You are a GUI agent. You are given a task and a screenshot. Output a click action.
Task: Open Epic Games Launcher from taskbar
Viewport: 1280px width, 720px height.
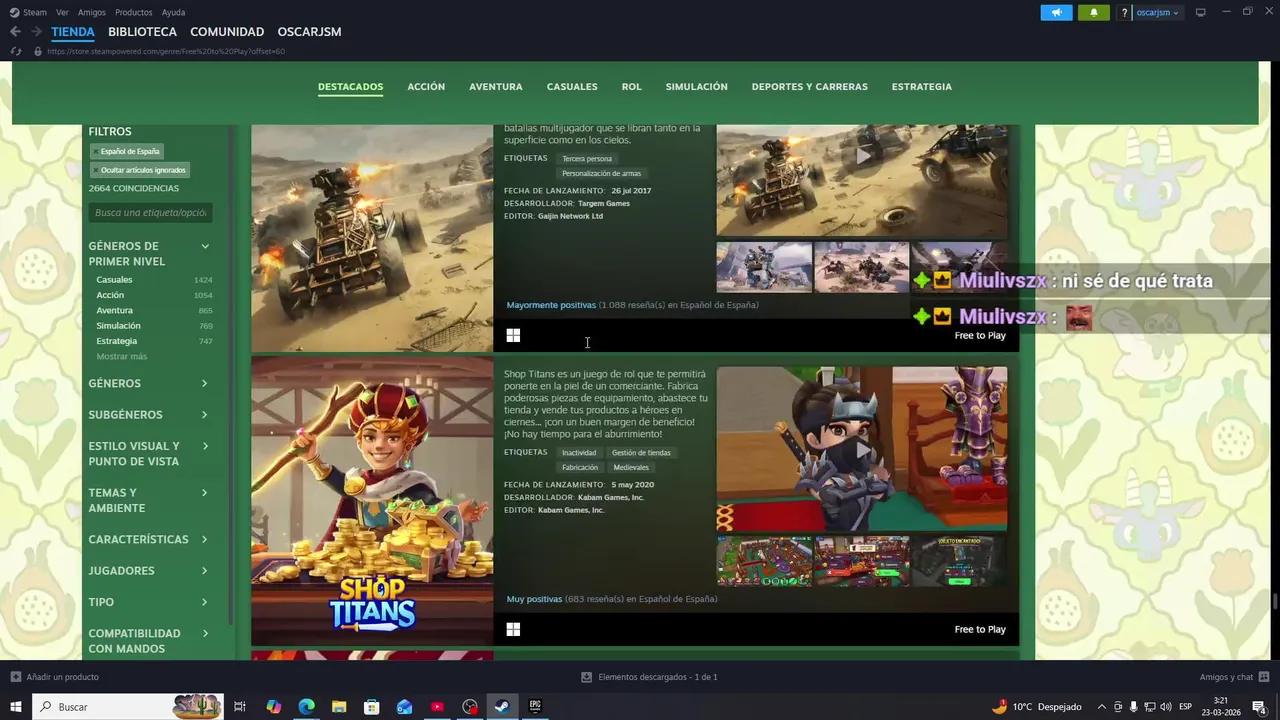coord(535,707)
